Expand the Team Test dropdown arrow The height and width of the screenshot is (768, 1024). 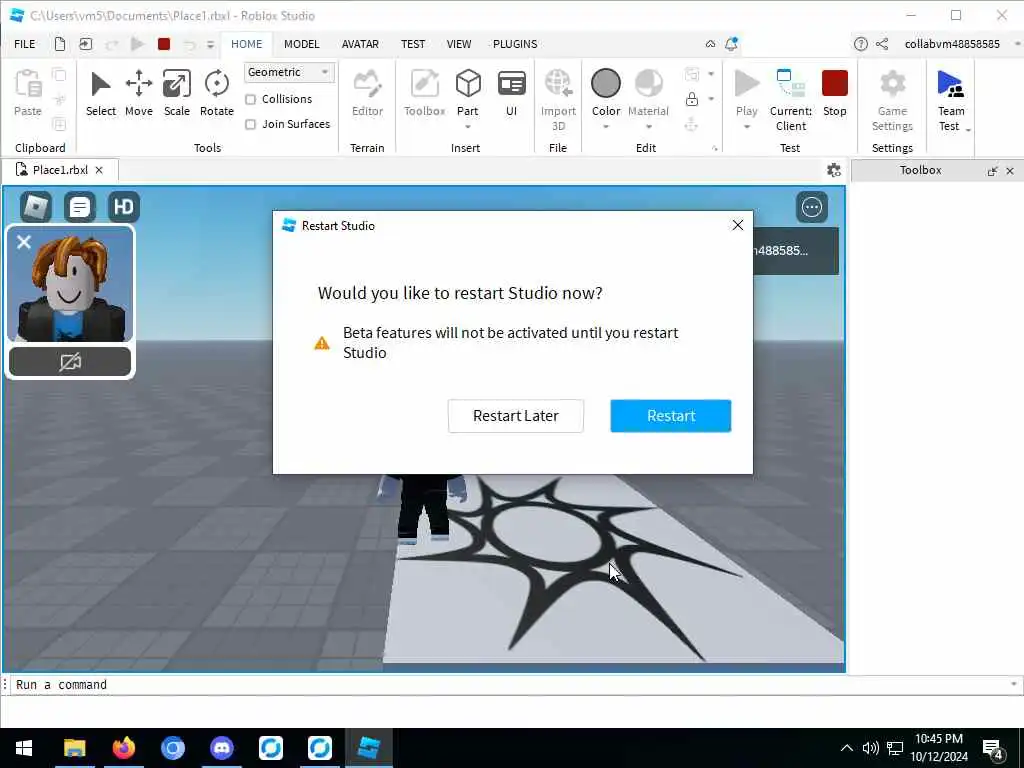tap(968, 130)
